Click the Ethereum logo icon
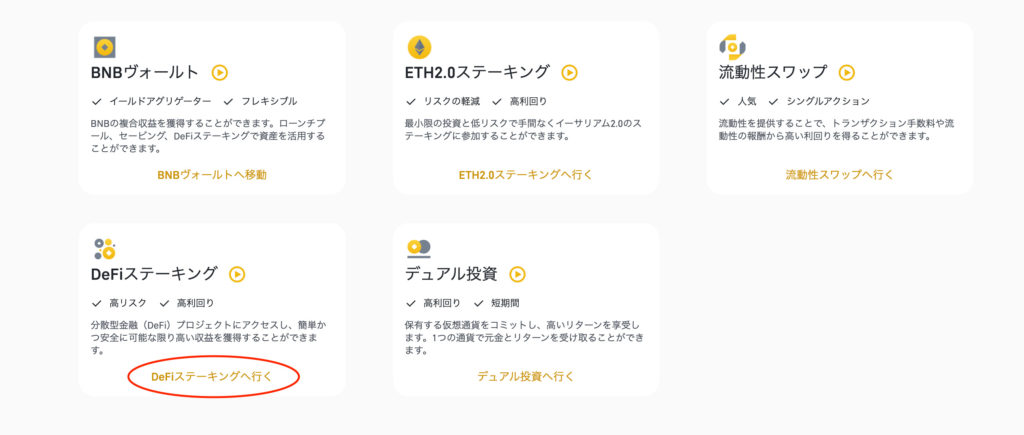The image size is (1024, 435). tap(419, 48)
